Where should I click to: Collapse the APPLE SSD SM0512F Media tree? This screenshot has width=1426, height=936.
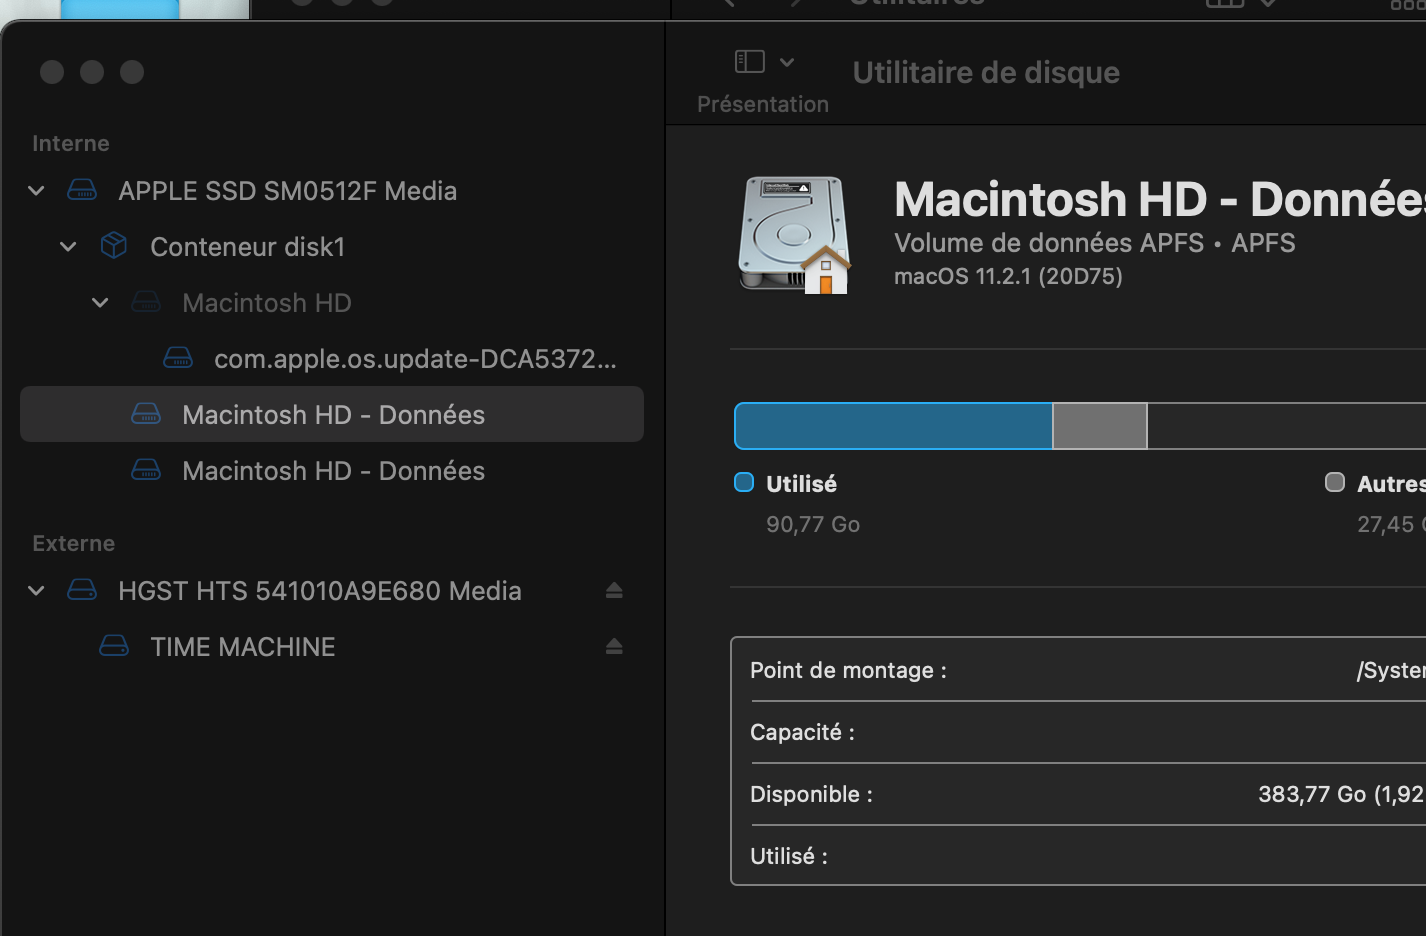pyautogui.click(x=37, y=190)
